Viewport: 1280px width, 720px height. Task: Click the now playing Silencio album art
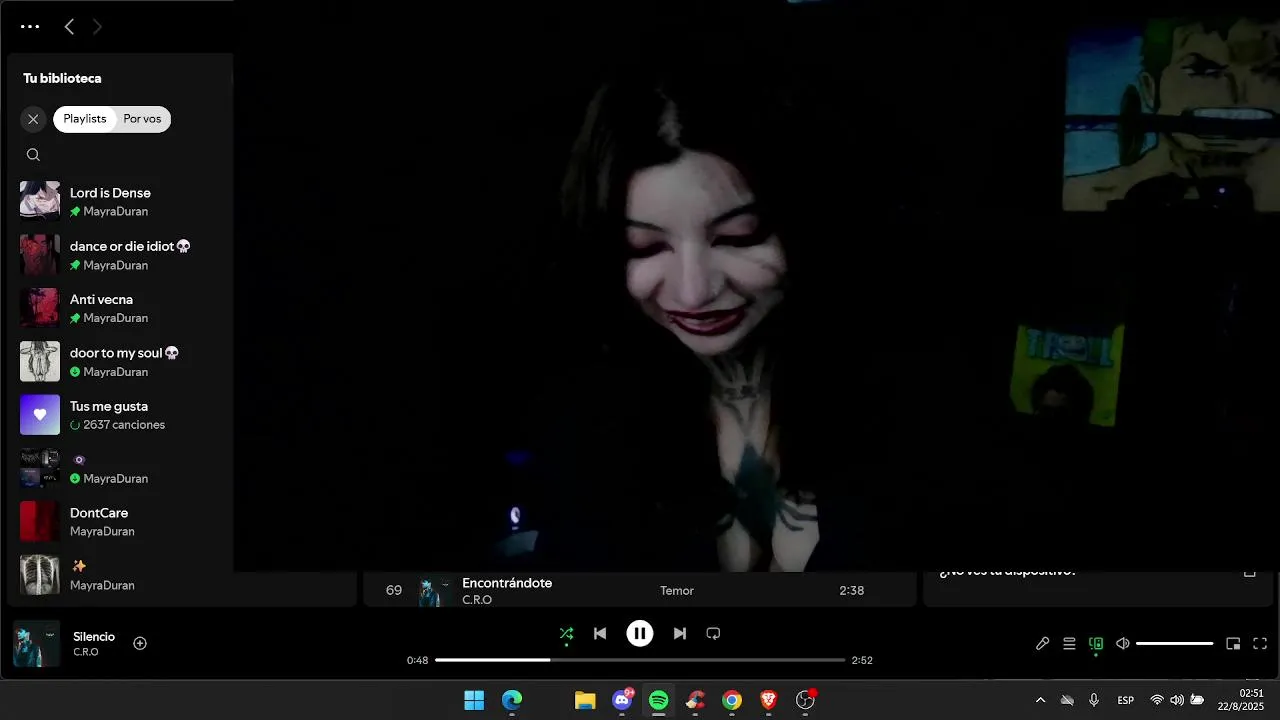36,643
